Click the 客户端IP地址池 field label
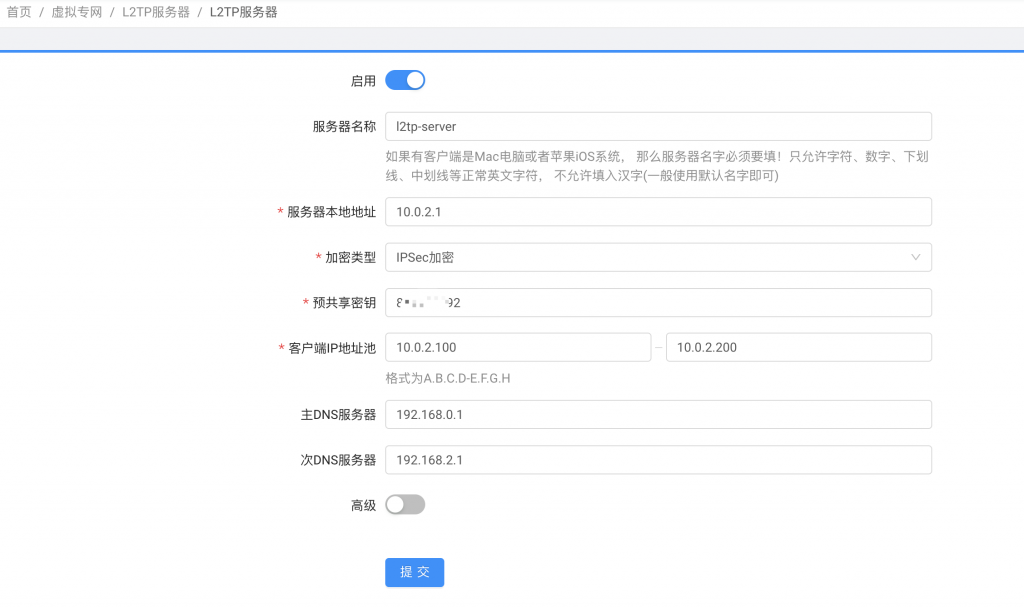The height and width of the screenshot is (608, 1024). [331, 349]
